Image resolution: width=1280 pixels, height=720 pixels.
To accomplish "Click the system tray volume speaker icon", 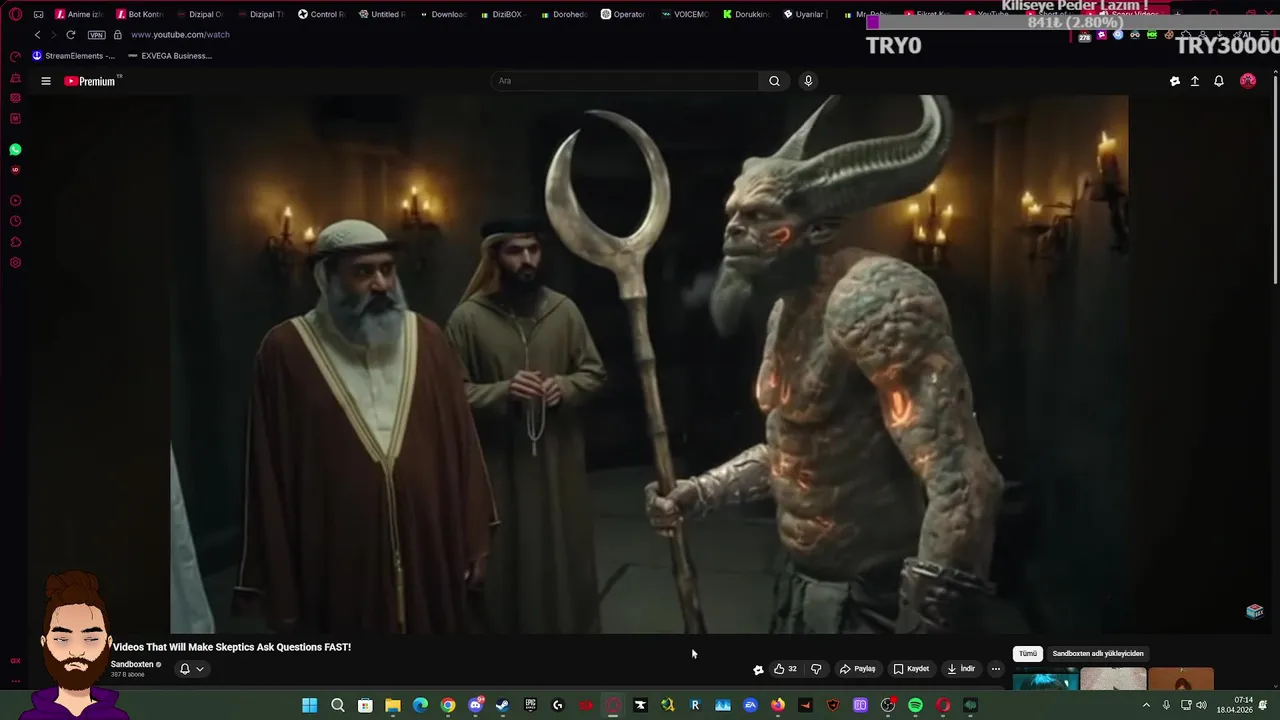I will [x=1201, y=705].
